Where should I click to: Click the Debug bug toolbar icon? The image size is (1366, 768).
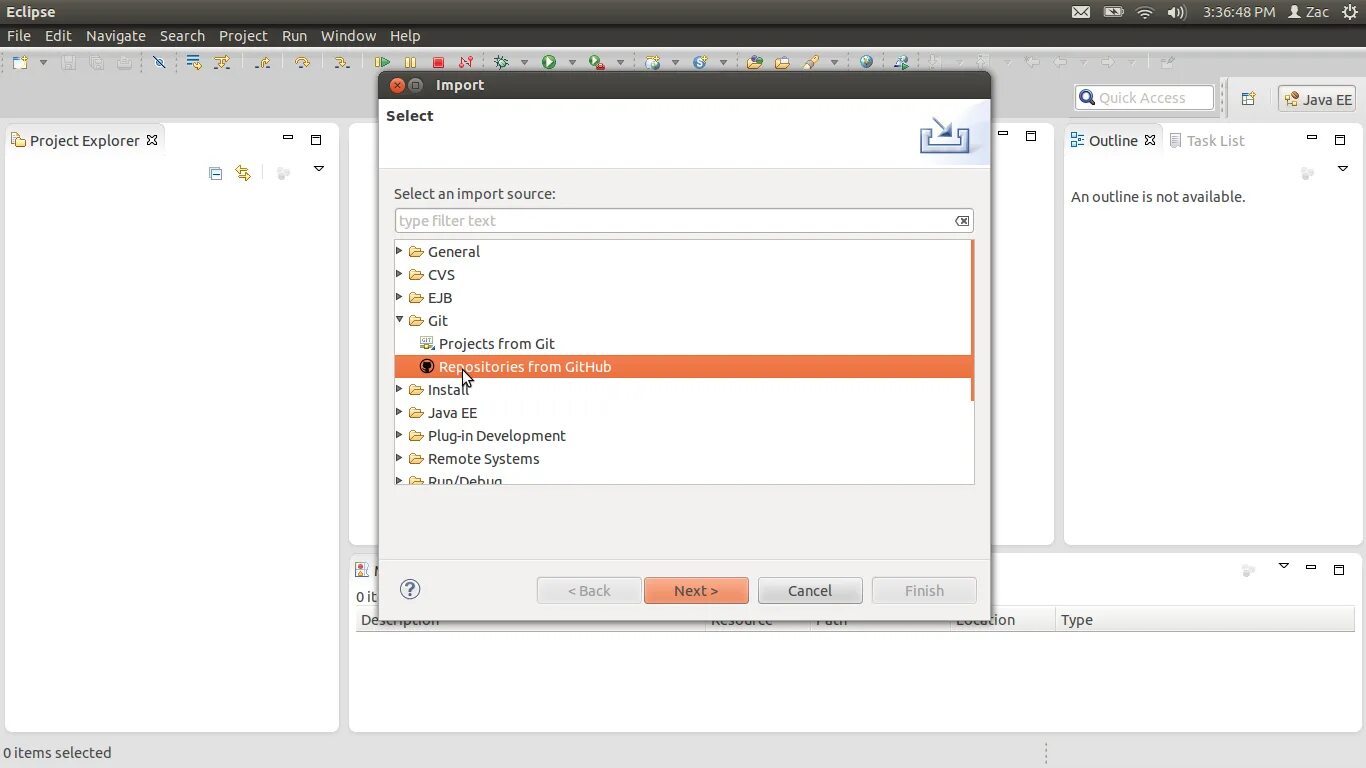[x=501, y=62]
